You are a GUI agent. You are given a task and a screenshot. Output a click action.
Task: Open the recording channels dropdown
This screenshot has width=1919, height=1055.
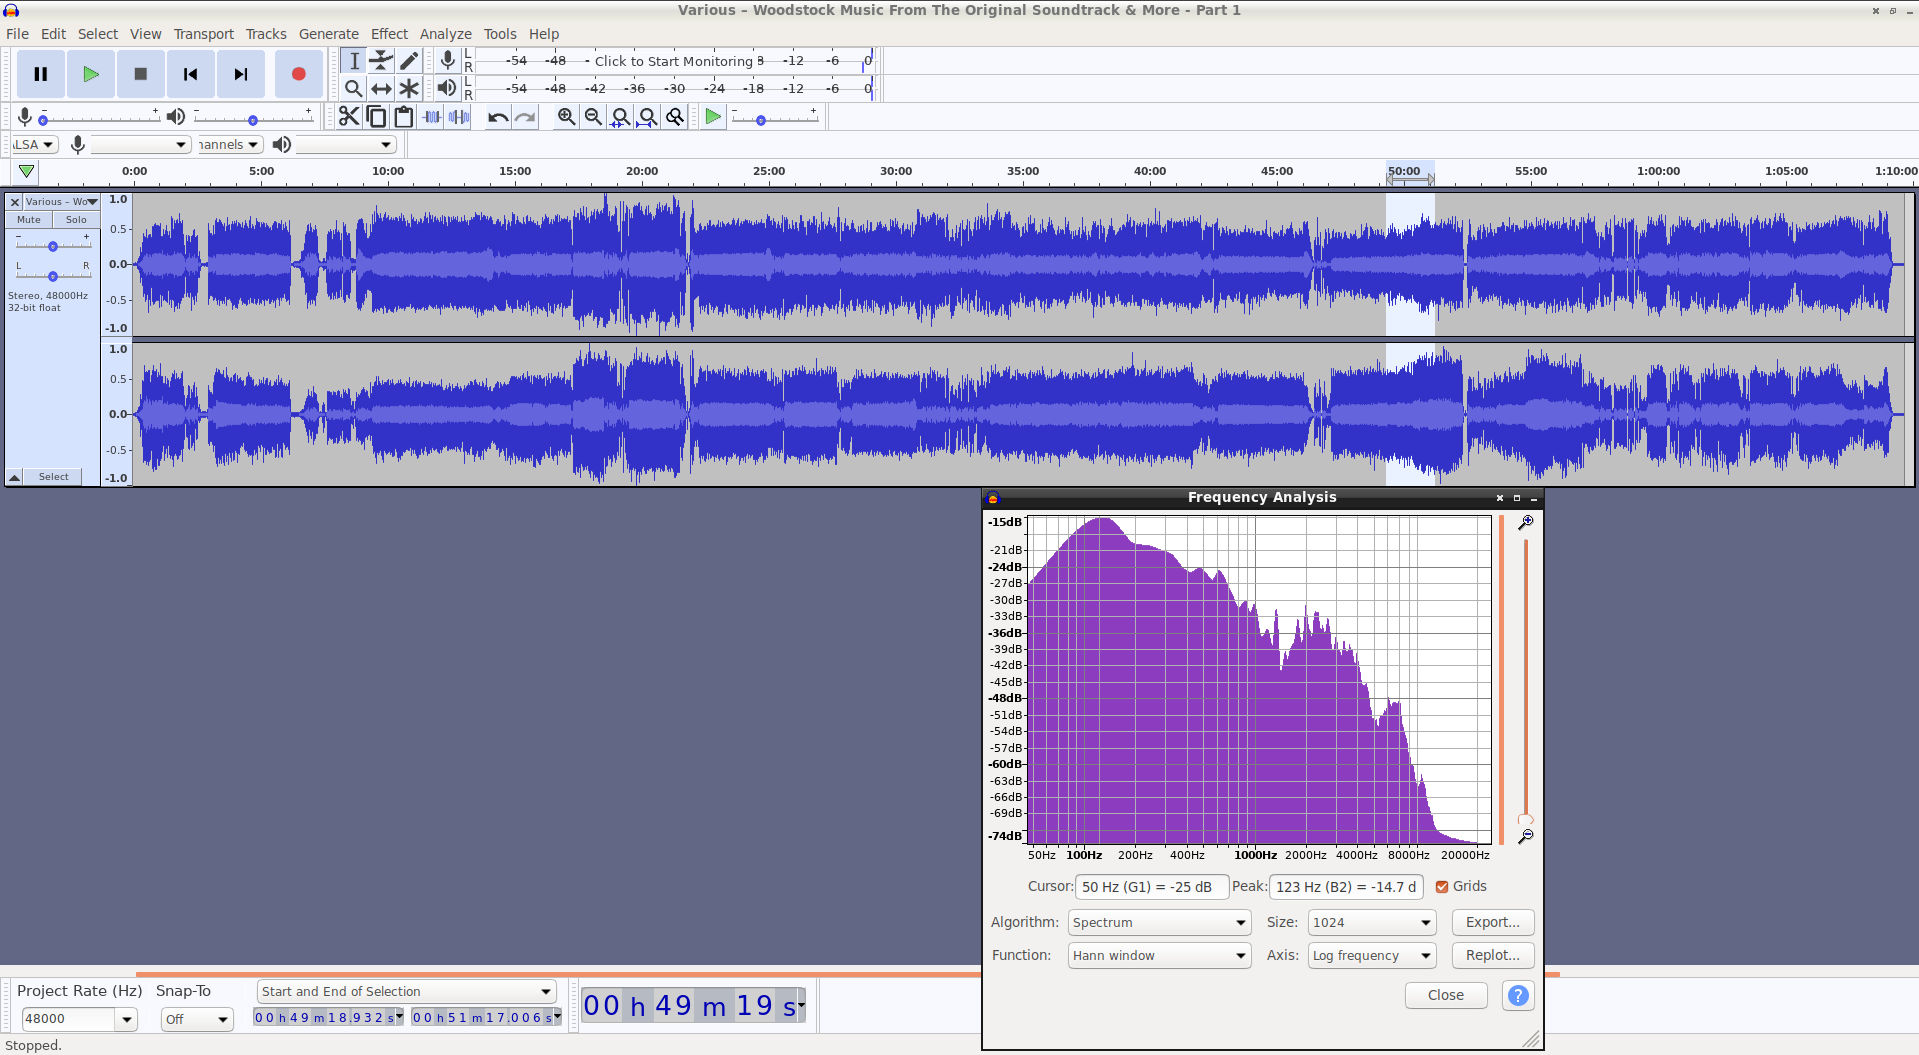(x=229, y=145)
